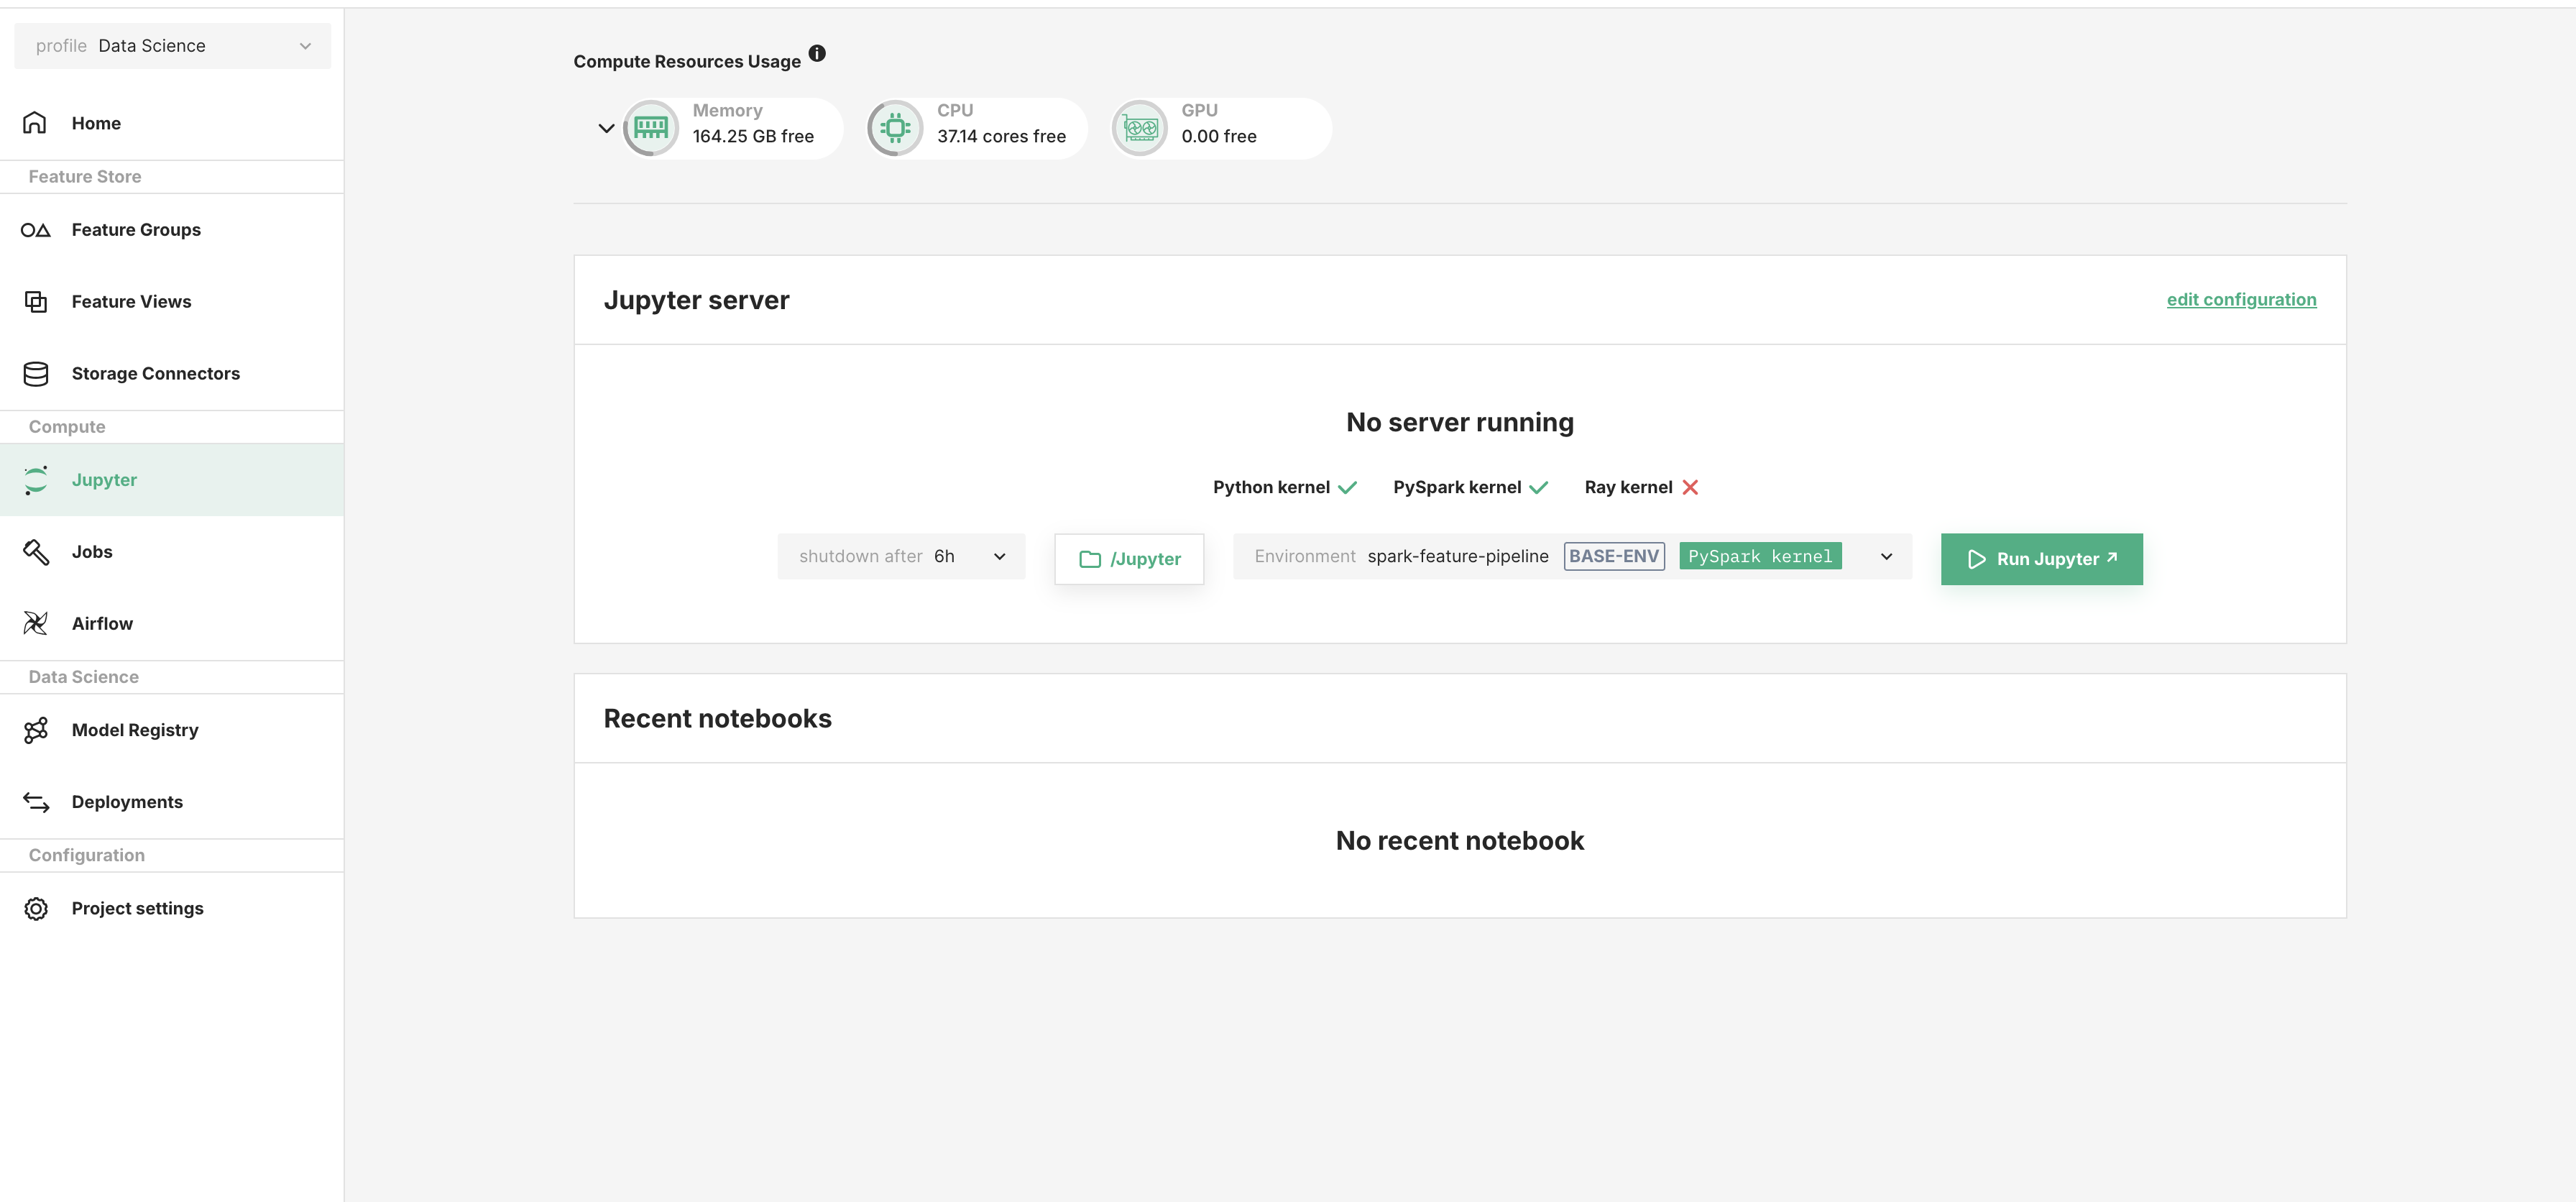Open the edit configuration link
Image resolution: width=2576 pixels, height=1202 pixels.
pos(2241,299)
